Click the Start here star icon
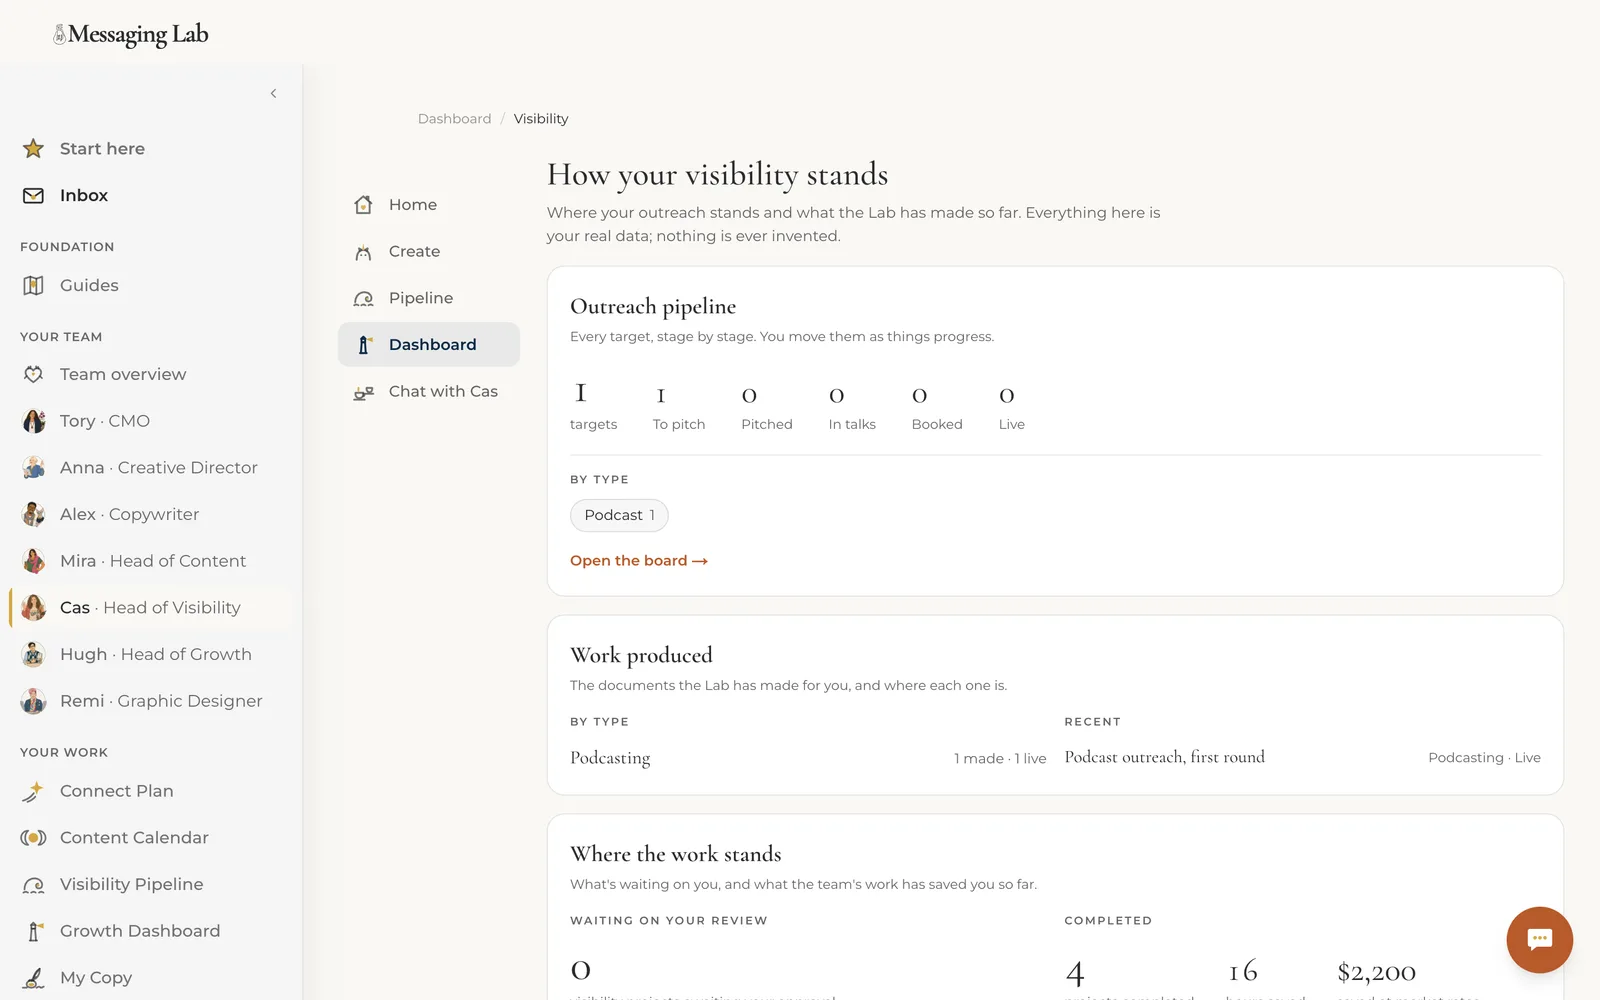 pyautogui.click(x=33, y=149)
